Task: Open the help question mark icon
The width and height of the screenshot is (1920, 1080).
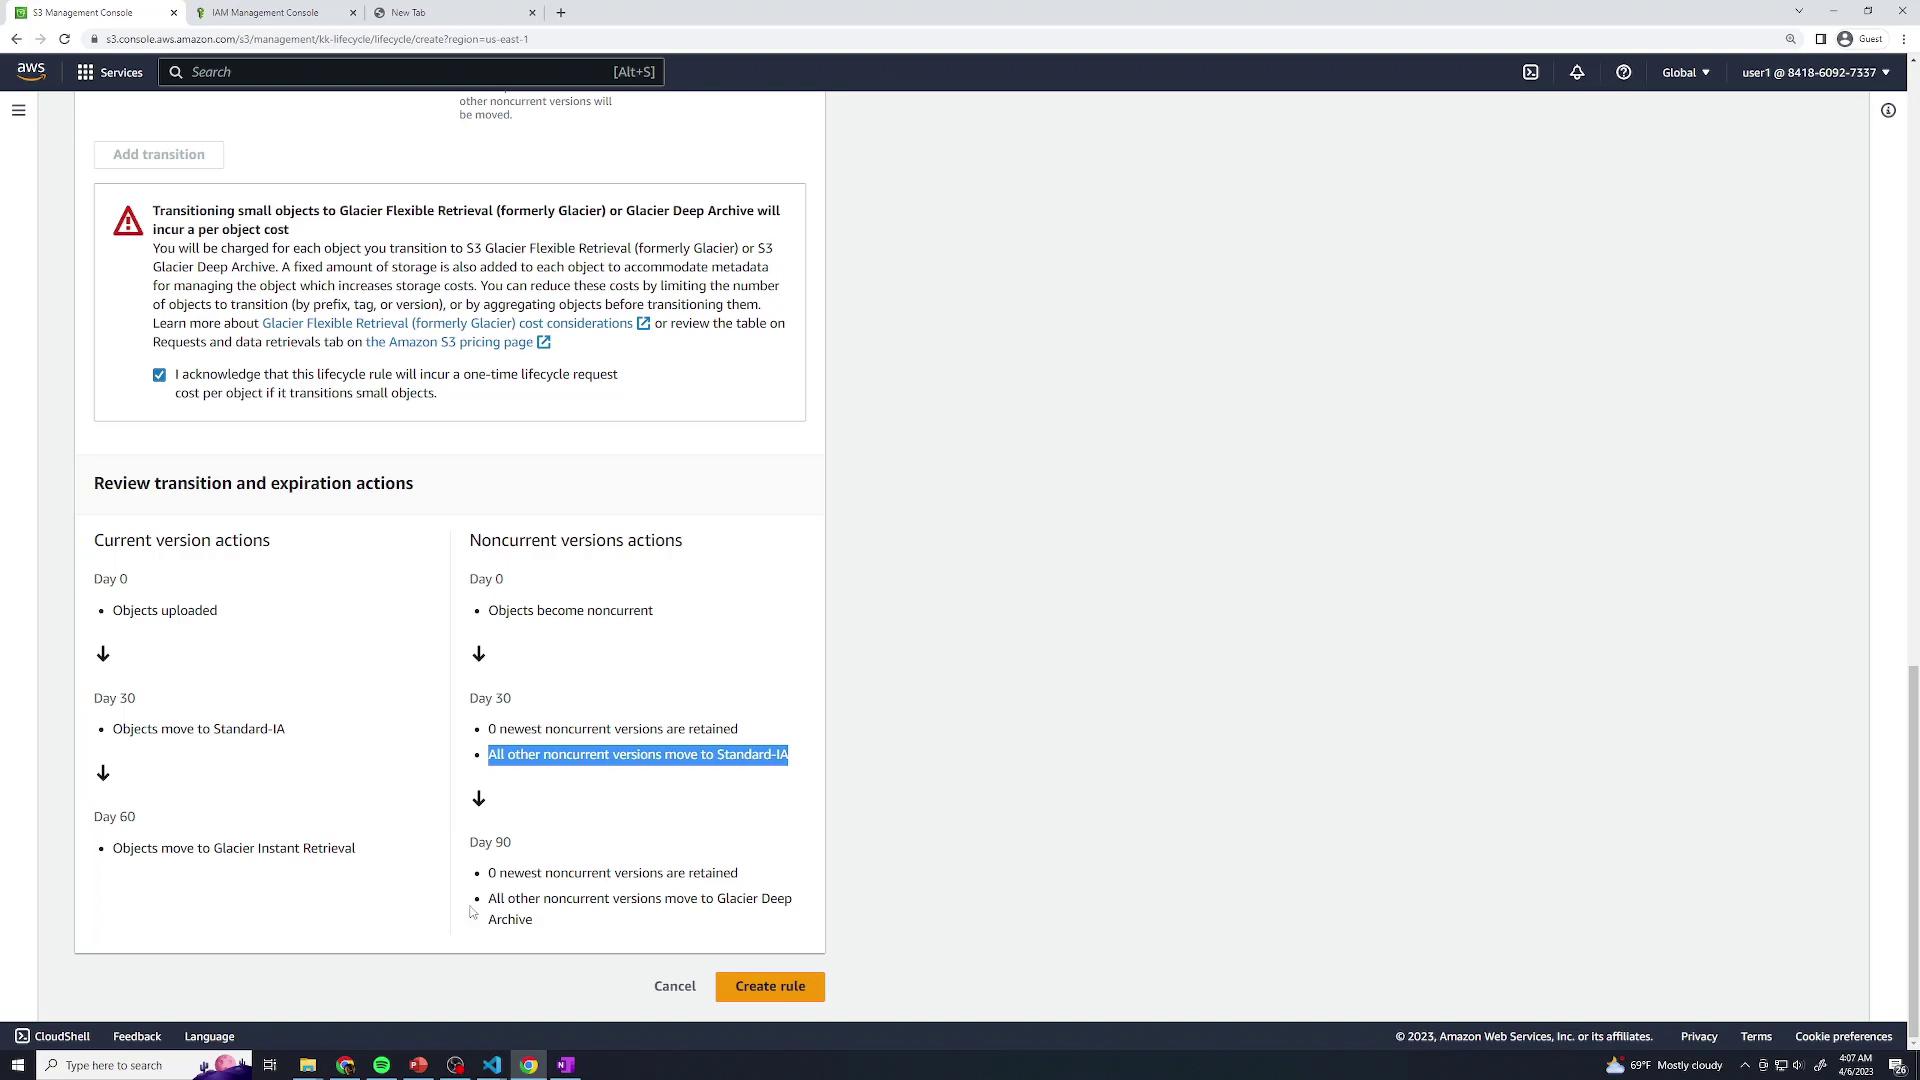Action: coord(1623,72)
